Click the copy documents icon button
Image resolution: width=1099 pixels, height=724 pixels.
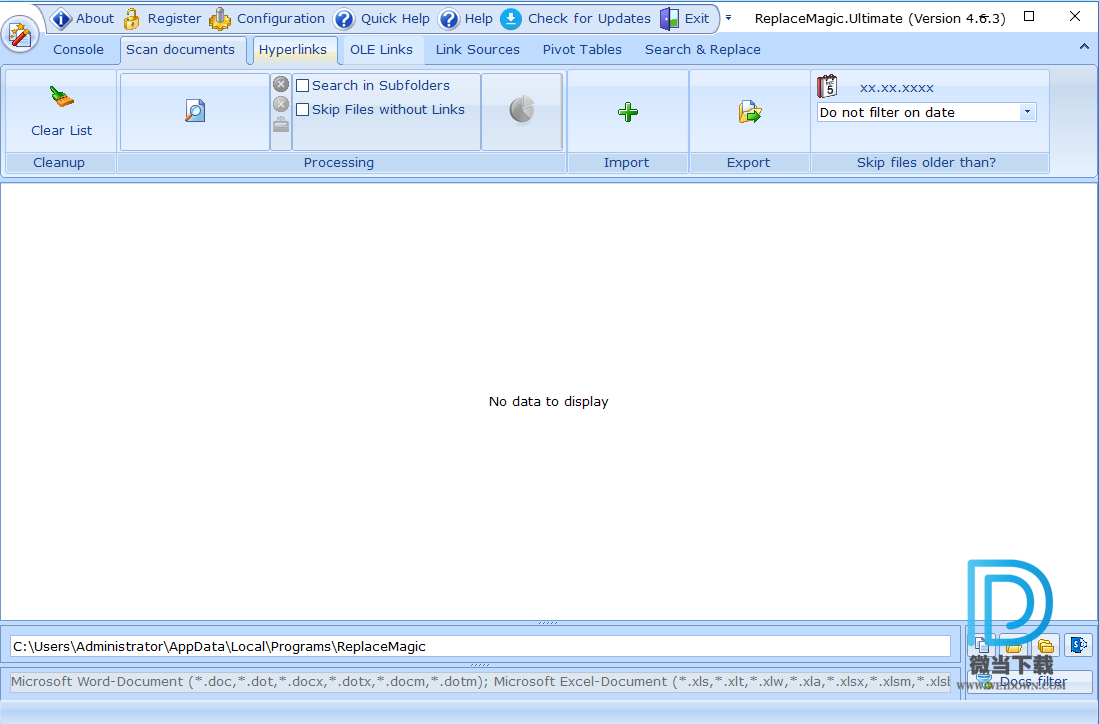(981, 645)
